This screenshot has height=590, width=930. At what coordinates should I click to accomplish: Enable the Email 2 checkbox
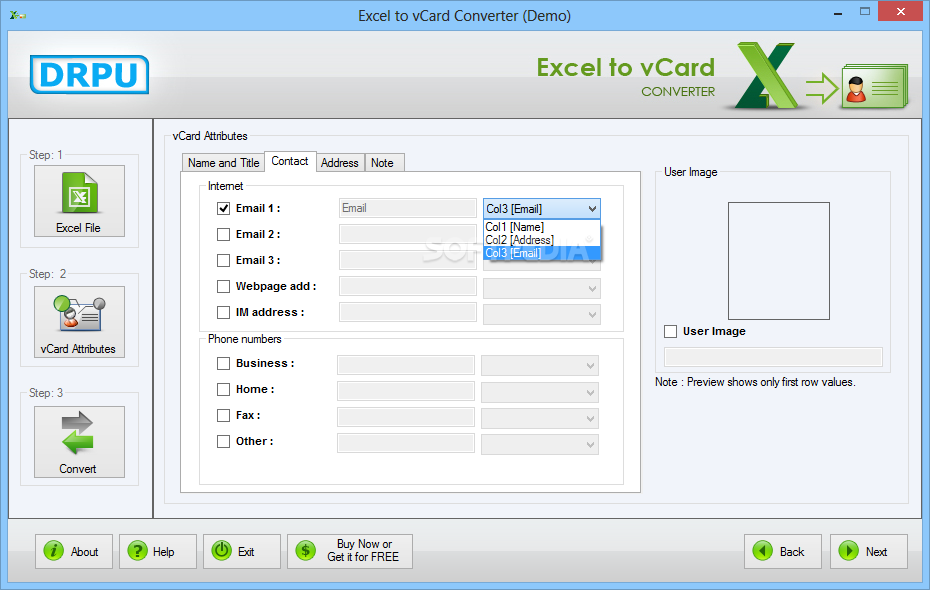point(224,235)
